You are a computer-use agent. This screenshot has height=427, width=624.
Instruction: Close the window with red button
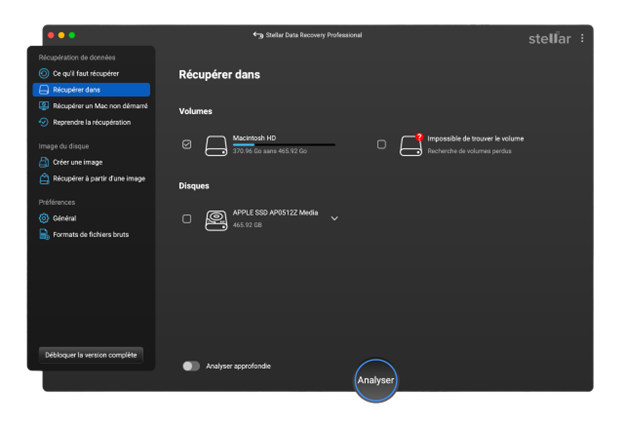click(x=51, y=35)
